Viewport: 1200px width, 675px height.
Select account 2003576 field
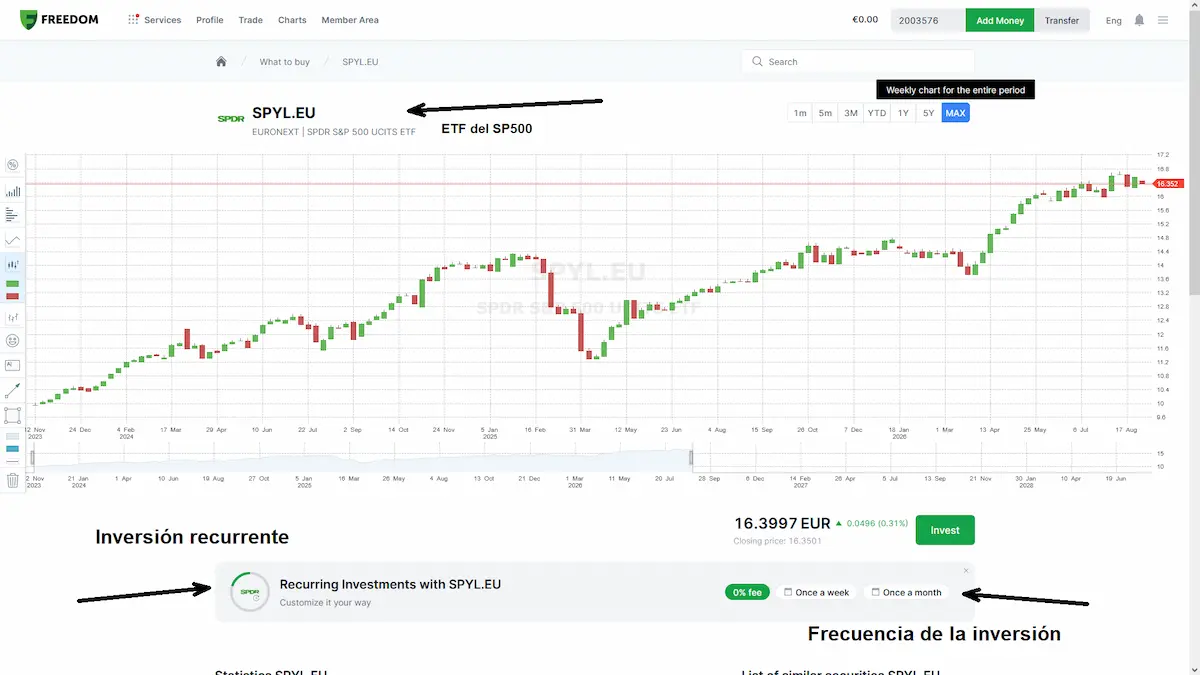coord(928,20)
